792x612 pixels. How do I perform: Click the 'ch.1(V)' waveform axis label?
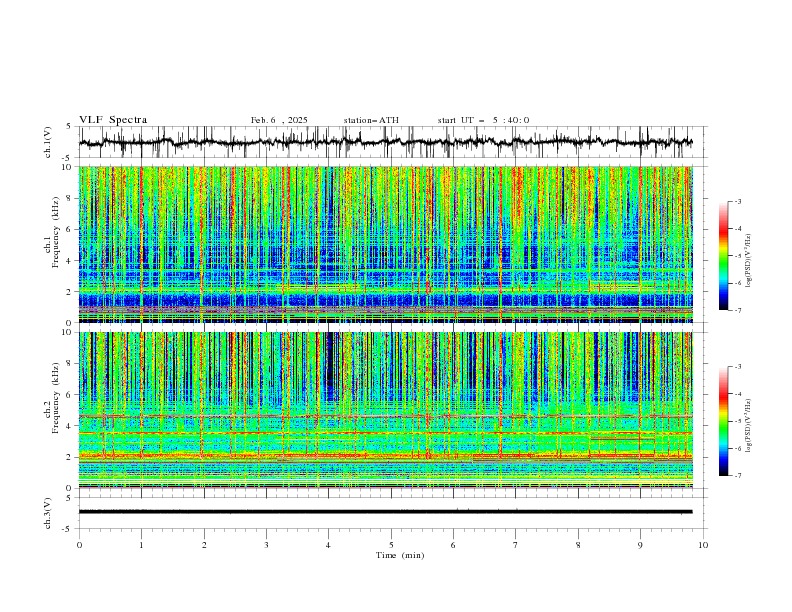click(48, 142)
